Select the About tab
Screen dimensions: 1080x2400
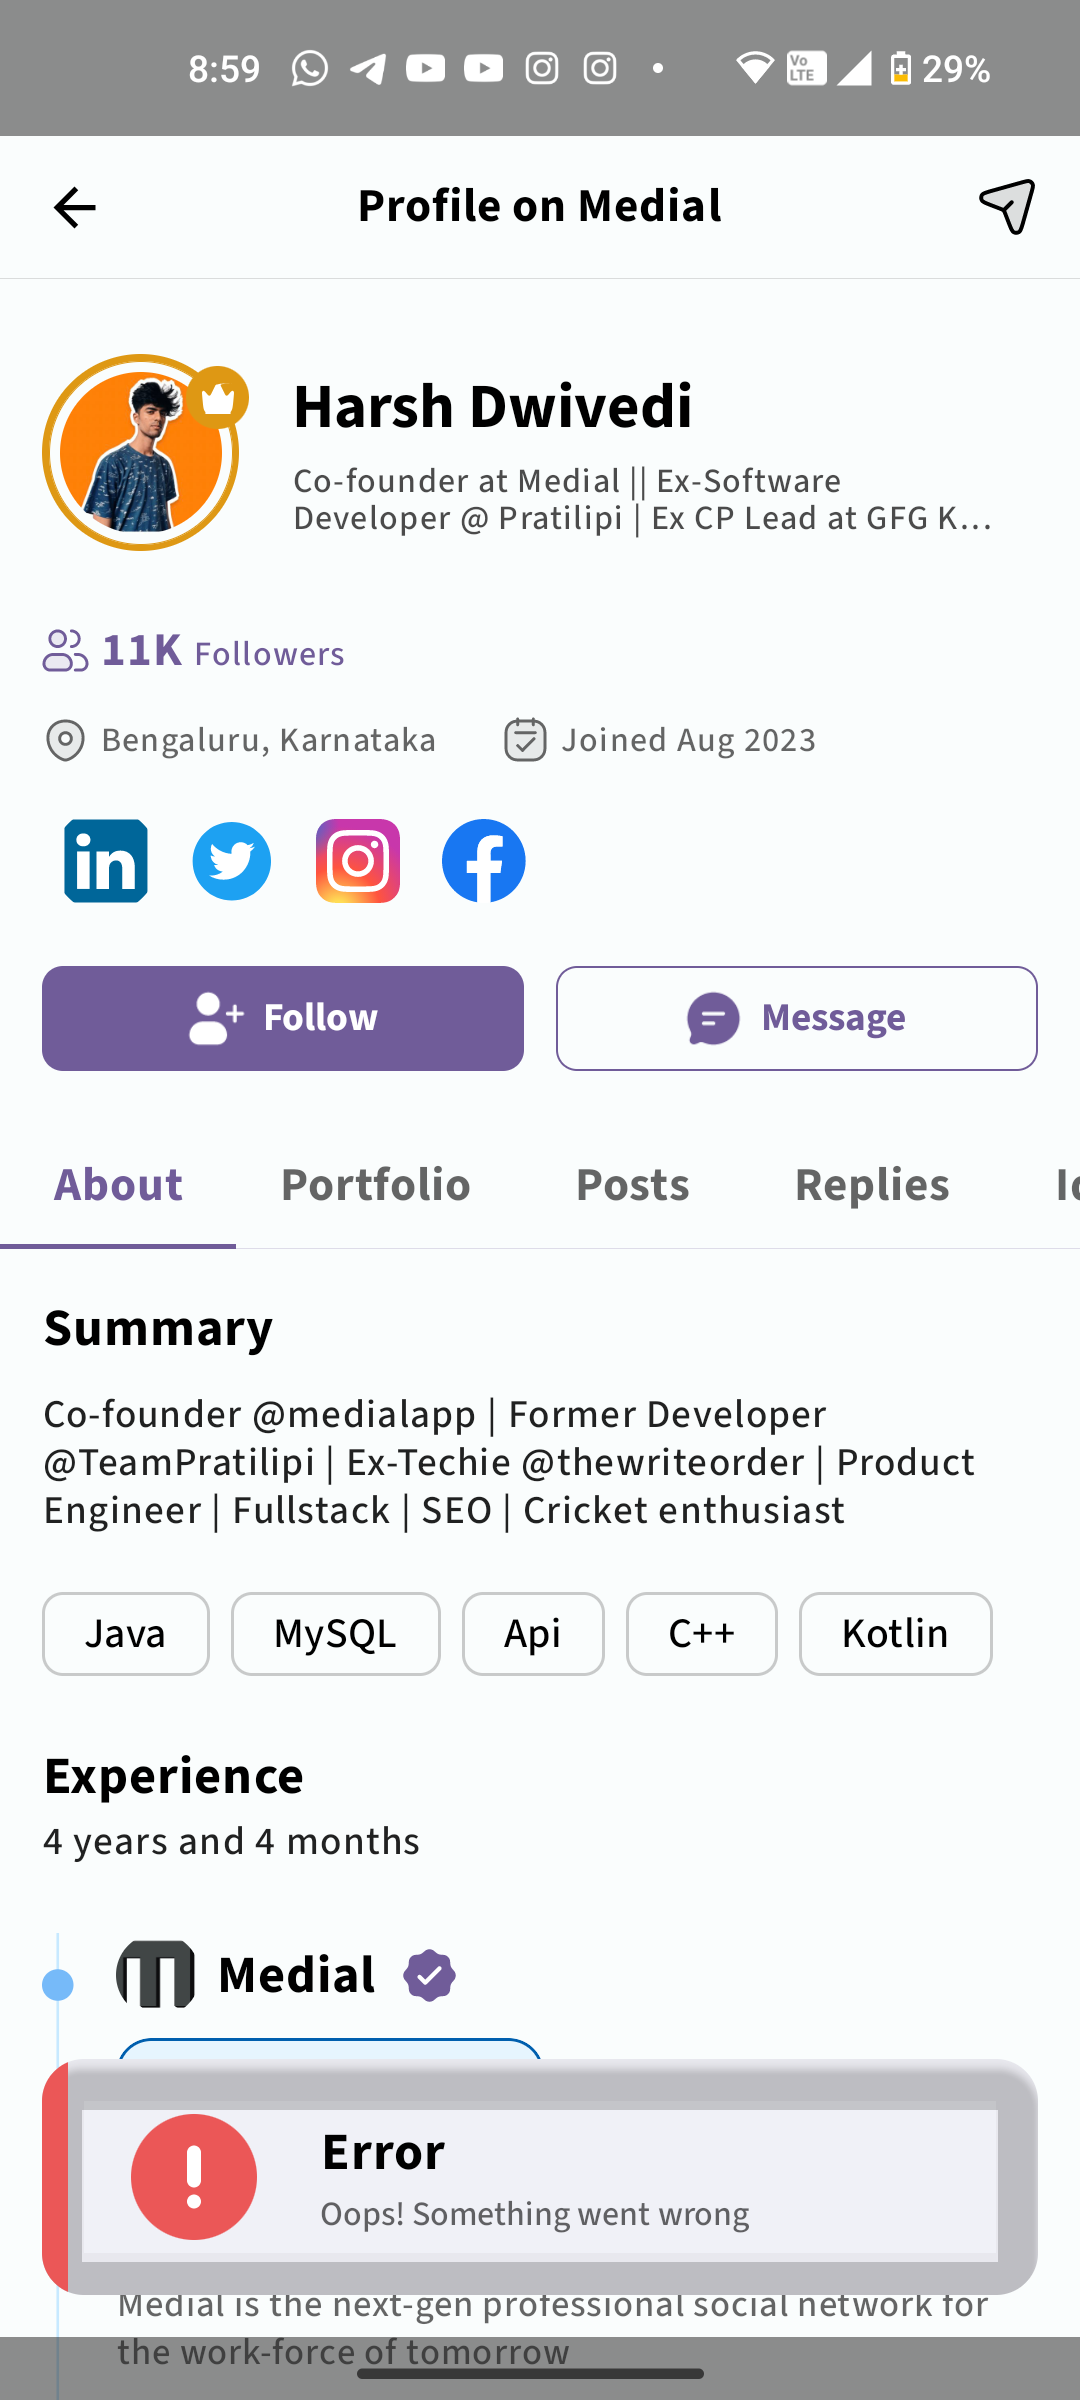(118, 1185)
